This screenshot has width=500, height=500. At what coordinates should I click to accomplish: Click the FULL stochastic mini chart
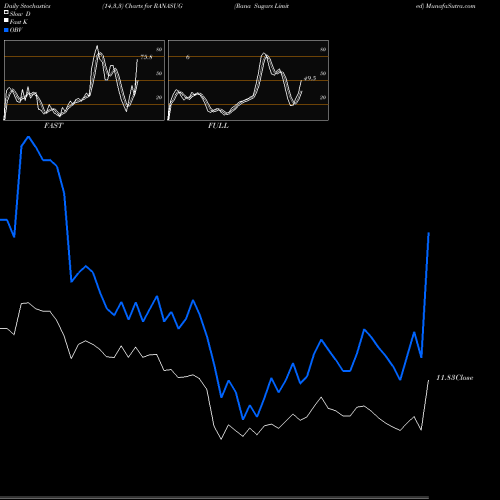(248, 80)
